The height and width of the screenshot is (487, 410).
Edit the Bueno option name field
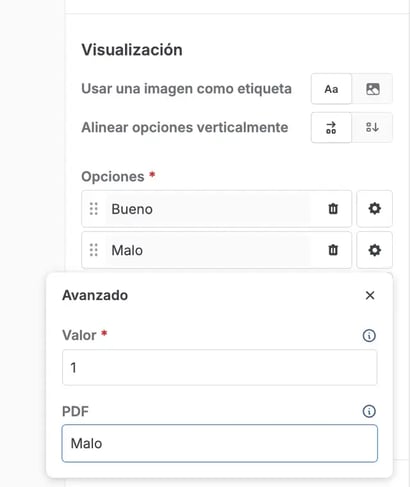click(208, 209)
